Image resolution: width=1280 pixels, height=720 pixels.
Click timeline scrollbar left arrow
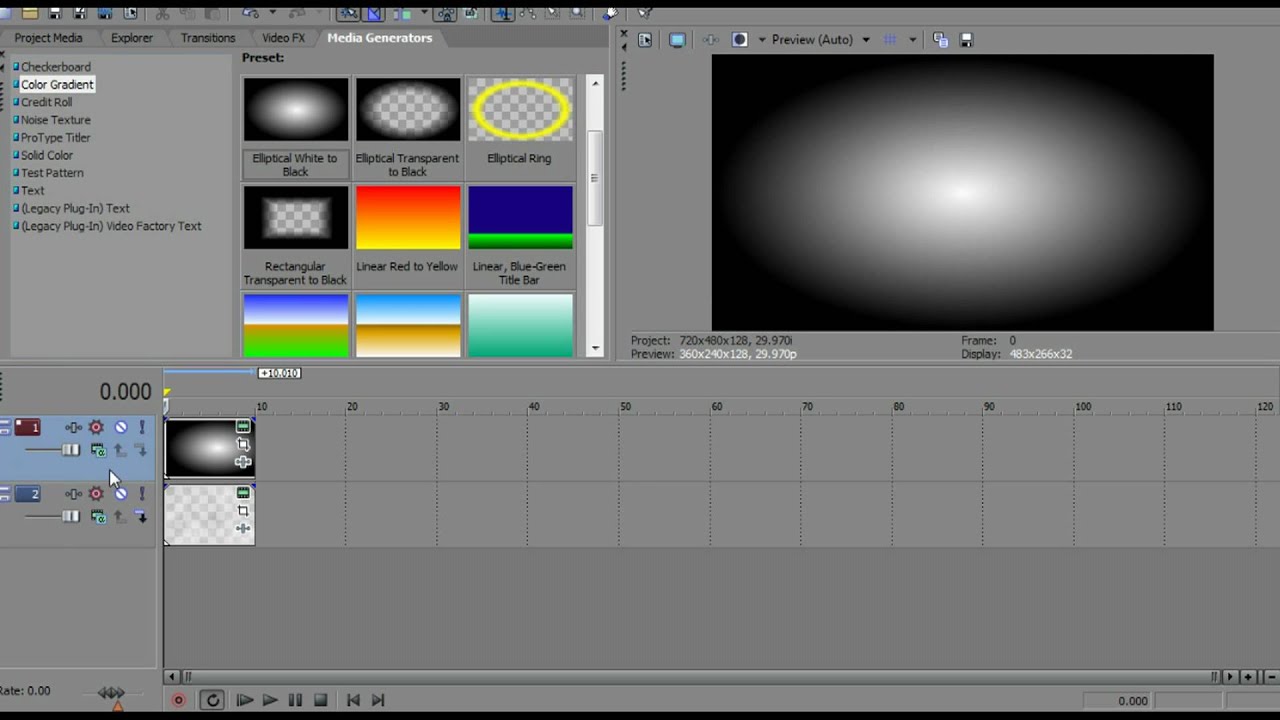point(171,677)
